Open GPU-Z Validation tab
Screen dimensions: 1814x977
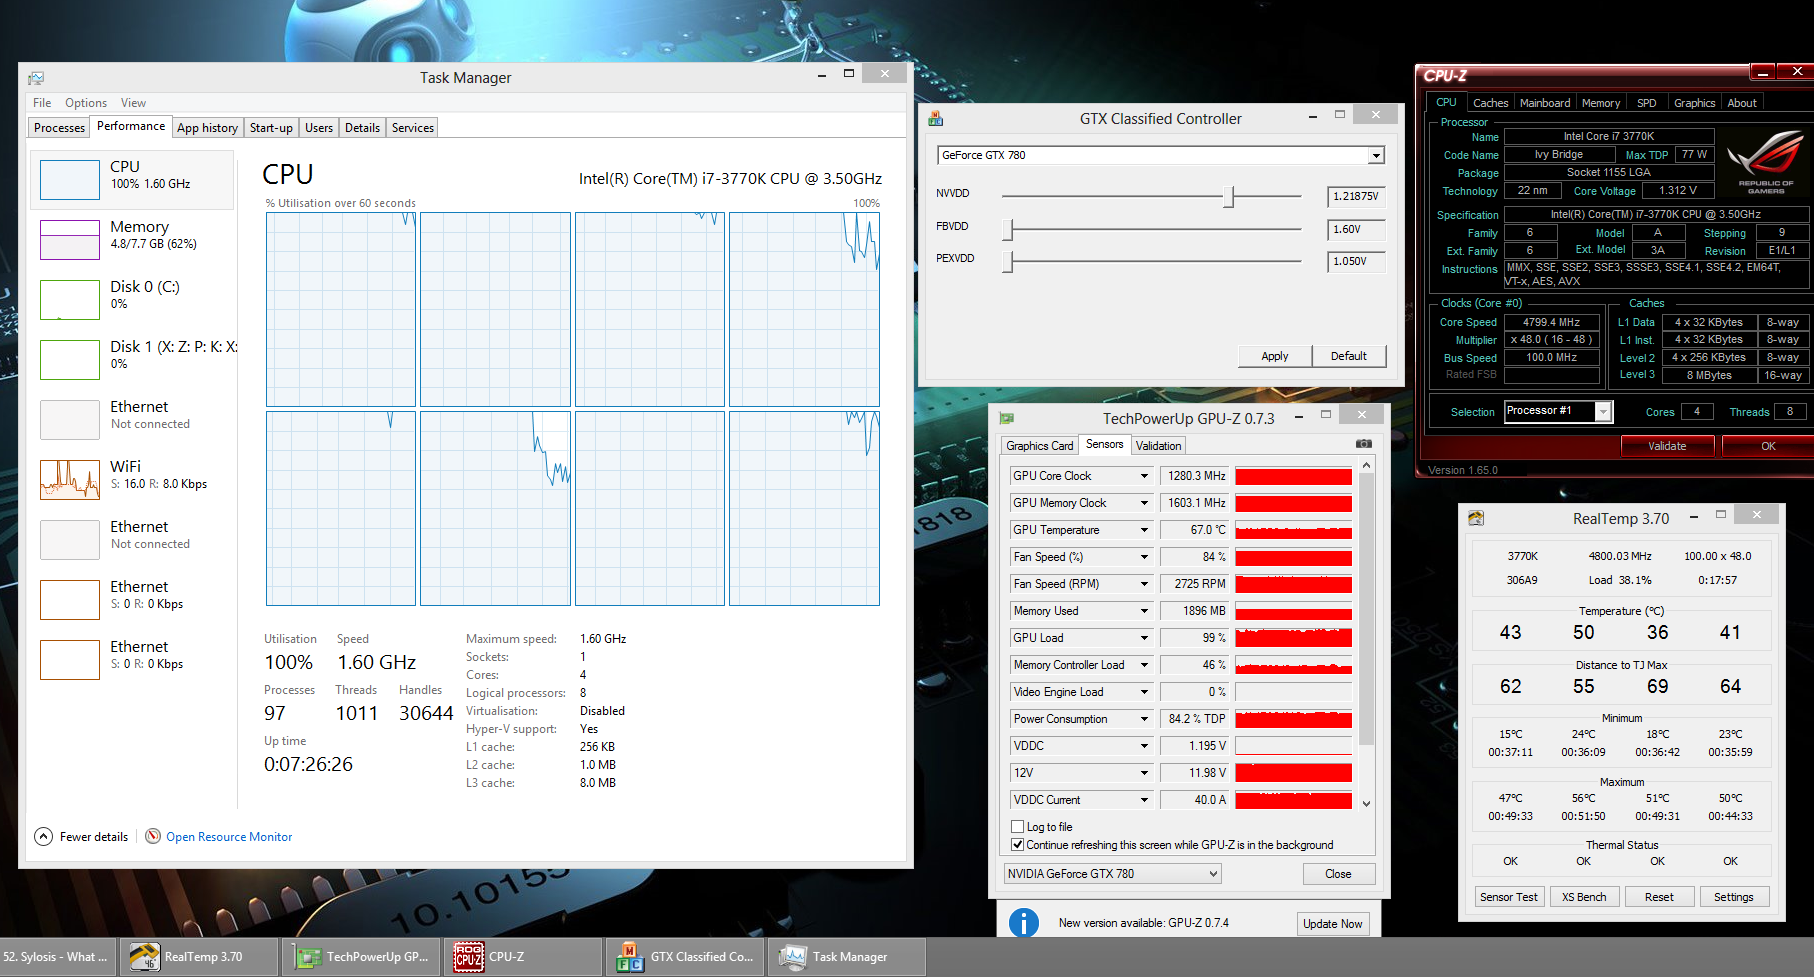click(x=1158, y=446)
